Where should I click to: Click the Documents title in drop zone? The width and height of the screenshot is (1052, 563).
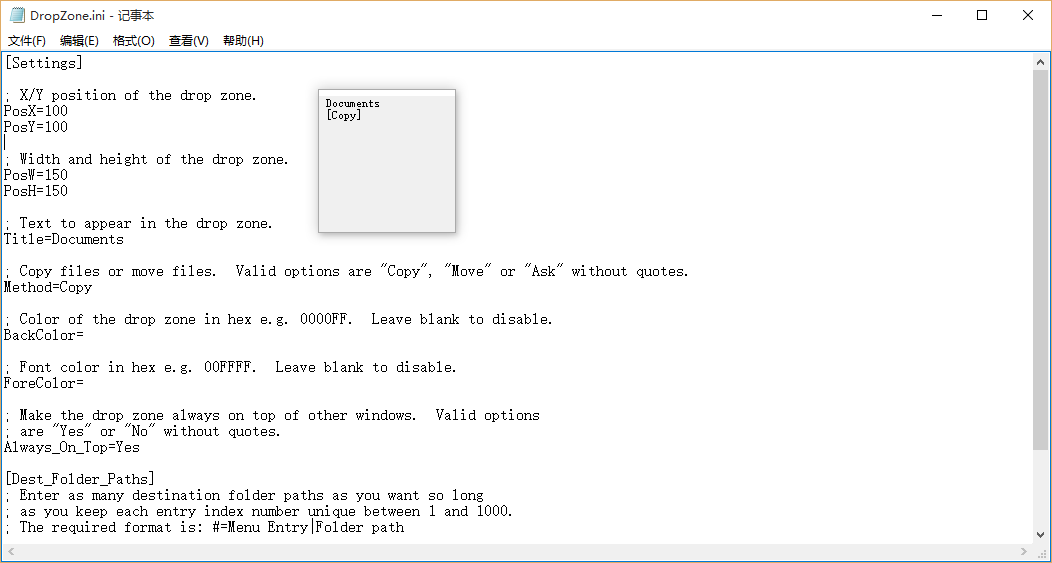click(x=352, y=103)
